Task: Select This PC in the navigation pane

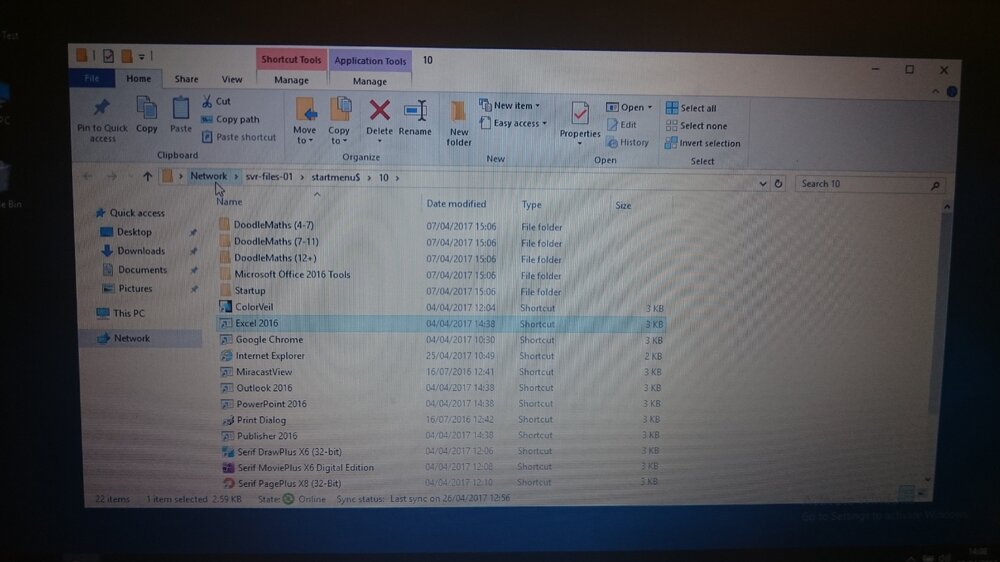Action: (x=121, y=313)
